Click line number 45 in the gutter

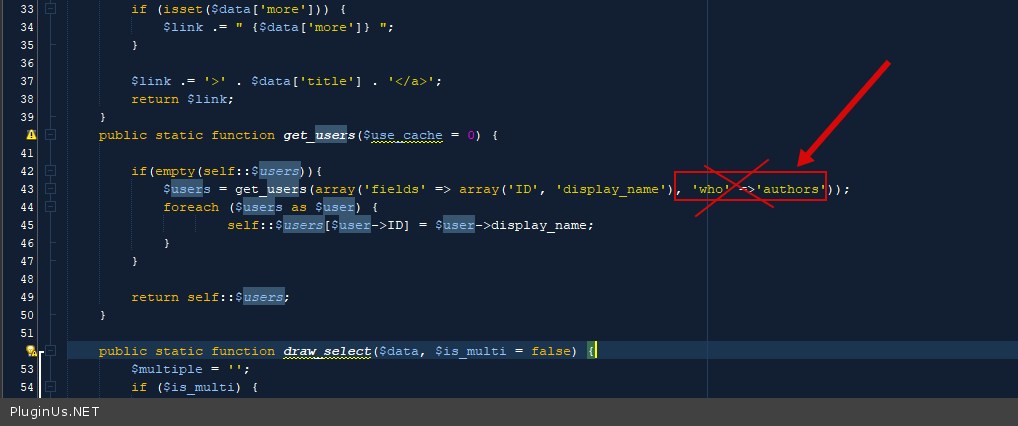click(x=27, y=225)
